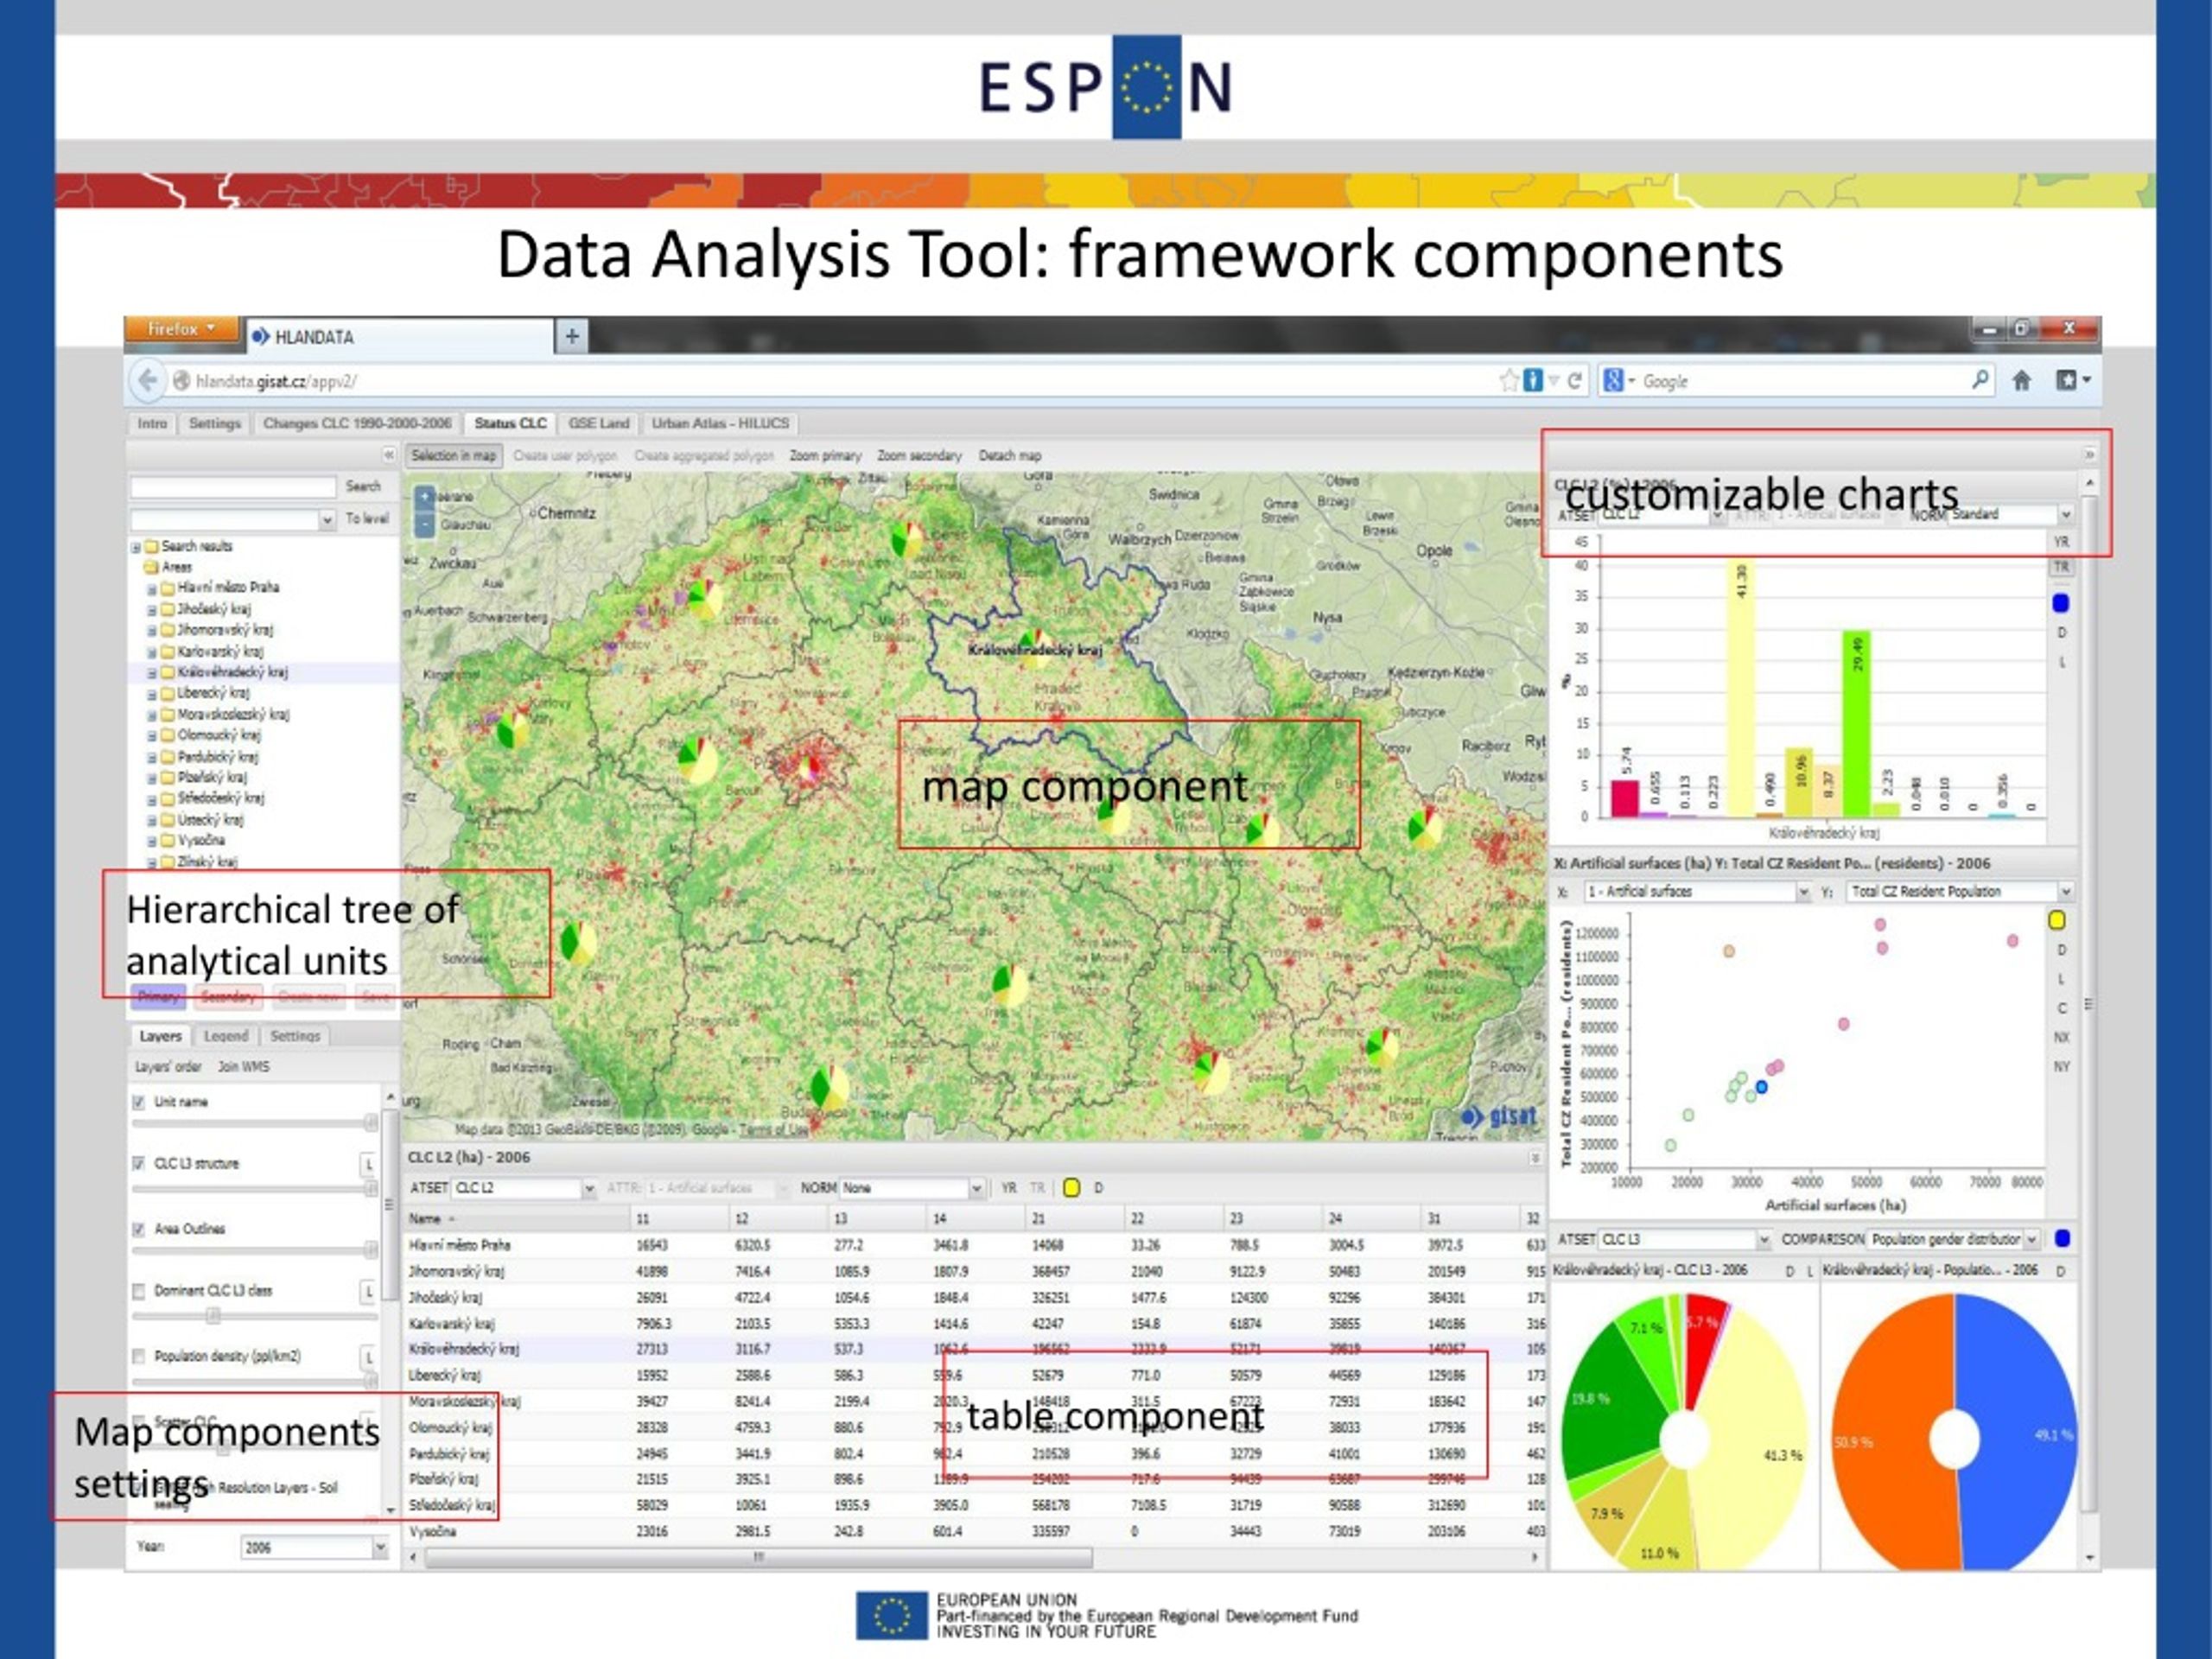Open the Year 2006 dropdown
Image resolution: width=2212 pixels, height=1659 pixels.
tap(380, 1548)
